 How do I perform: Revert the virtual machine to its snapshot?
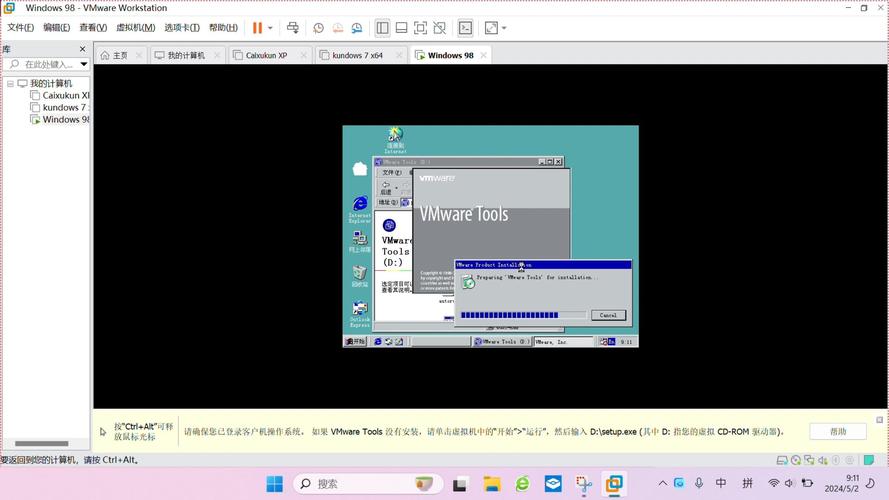coord(338,28)
